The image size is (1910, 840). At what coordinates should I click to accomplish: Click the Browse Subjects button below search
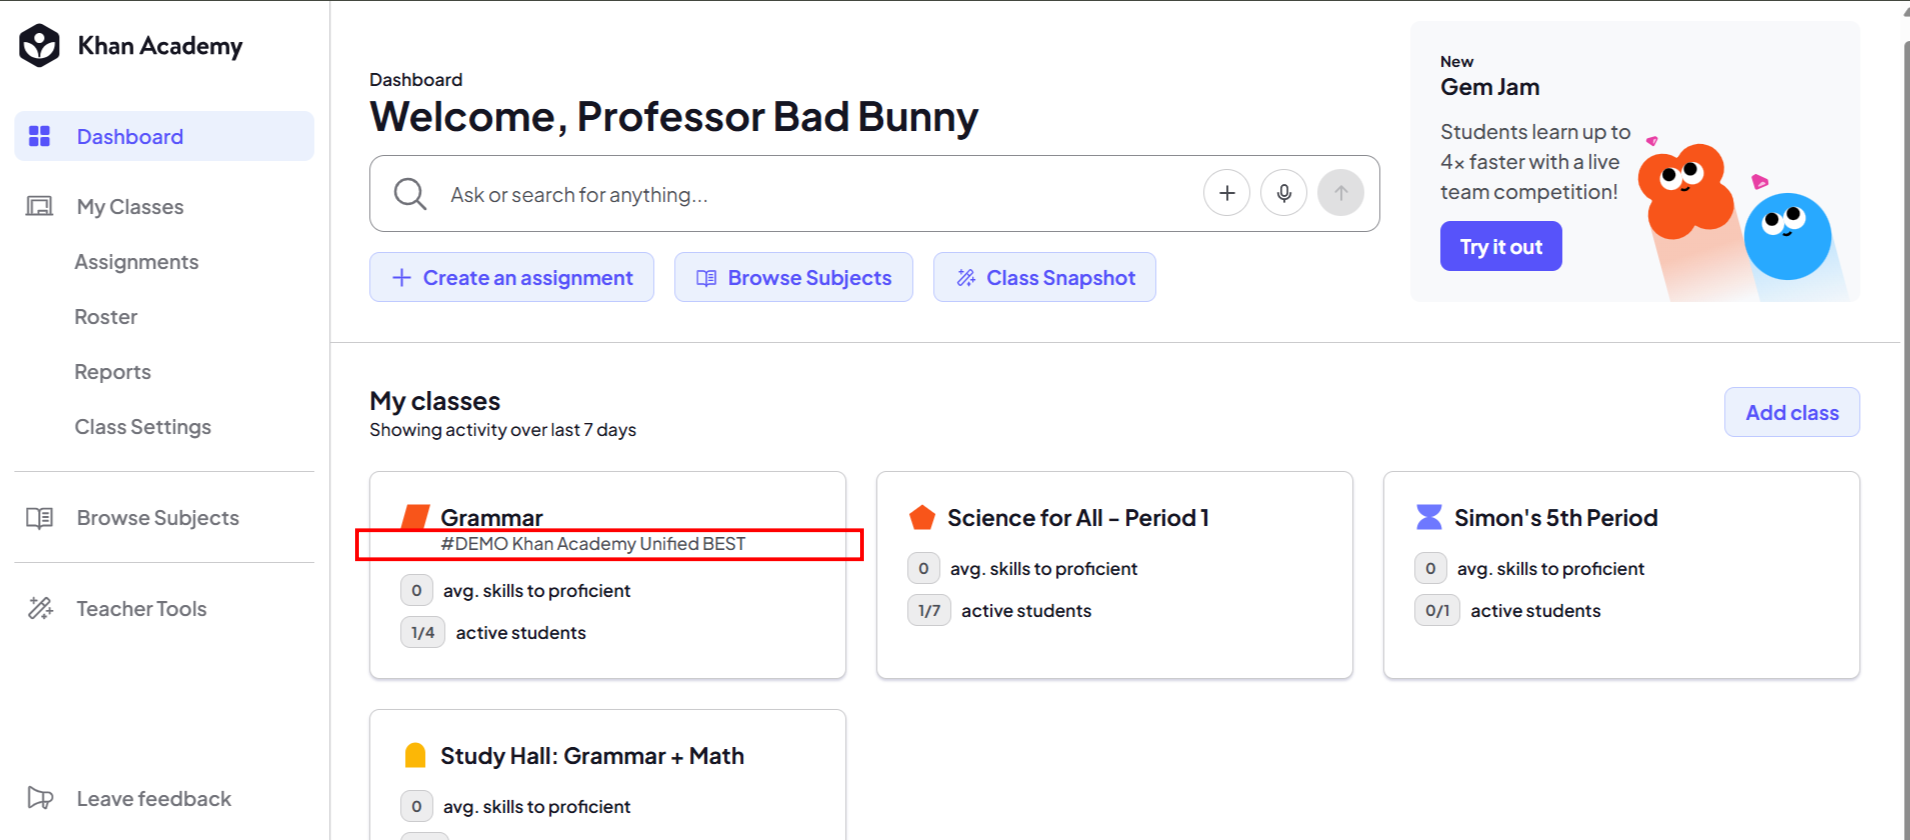pyautogui.click(x=794, y=277)
